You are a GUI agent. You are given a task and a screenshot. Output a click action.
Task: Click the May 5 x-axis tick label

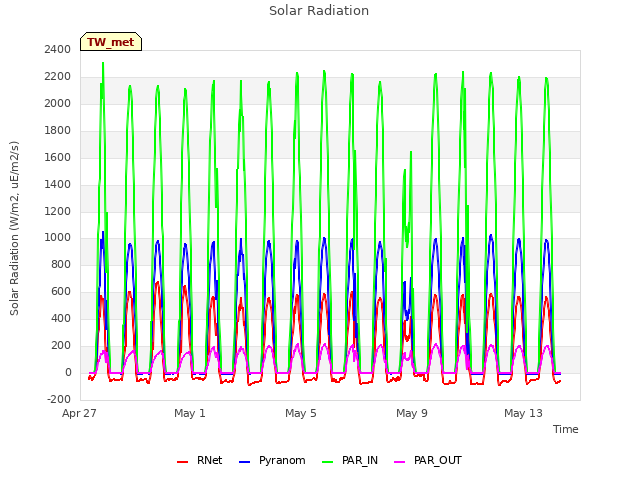[x=301, y=413]
